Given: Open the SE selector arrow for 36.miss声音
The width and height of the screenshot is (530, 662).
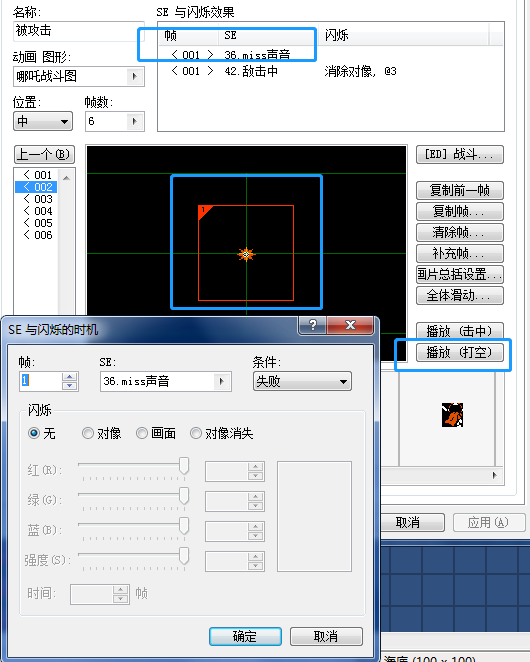Looking at the screenshot, I should [221, 382].
